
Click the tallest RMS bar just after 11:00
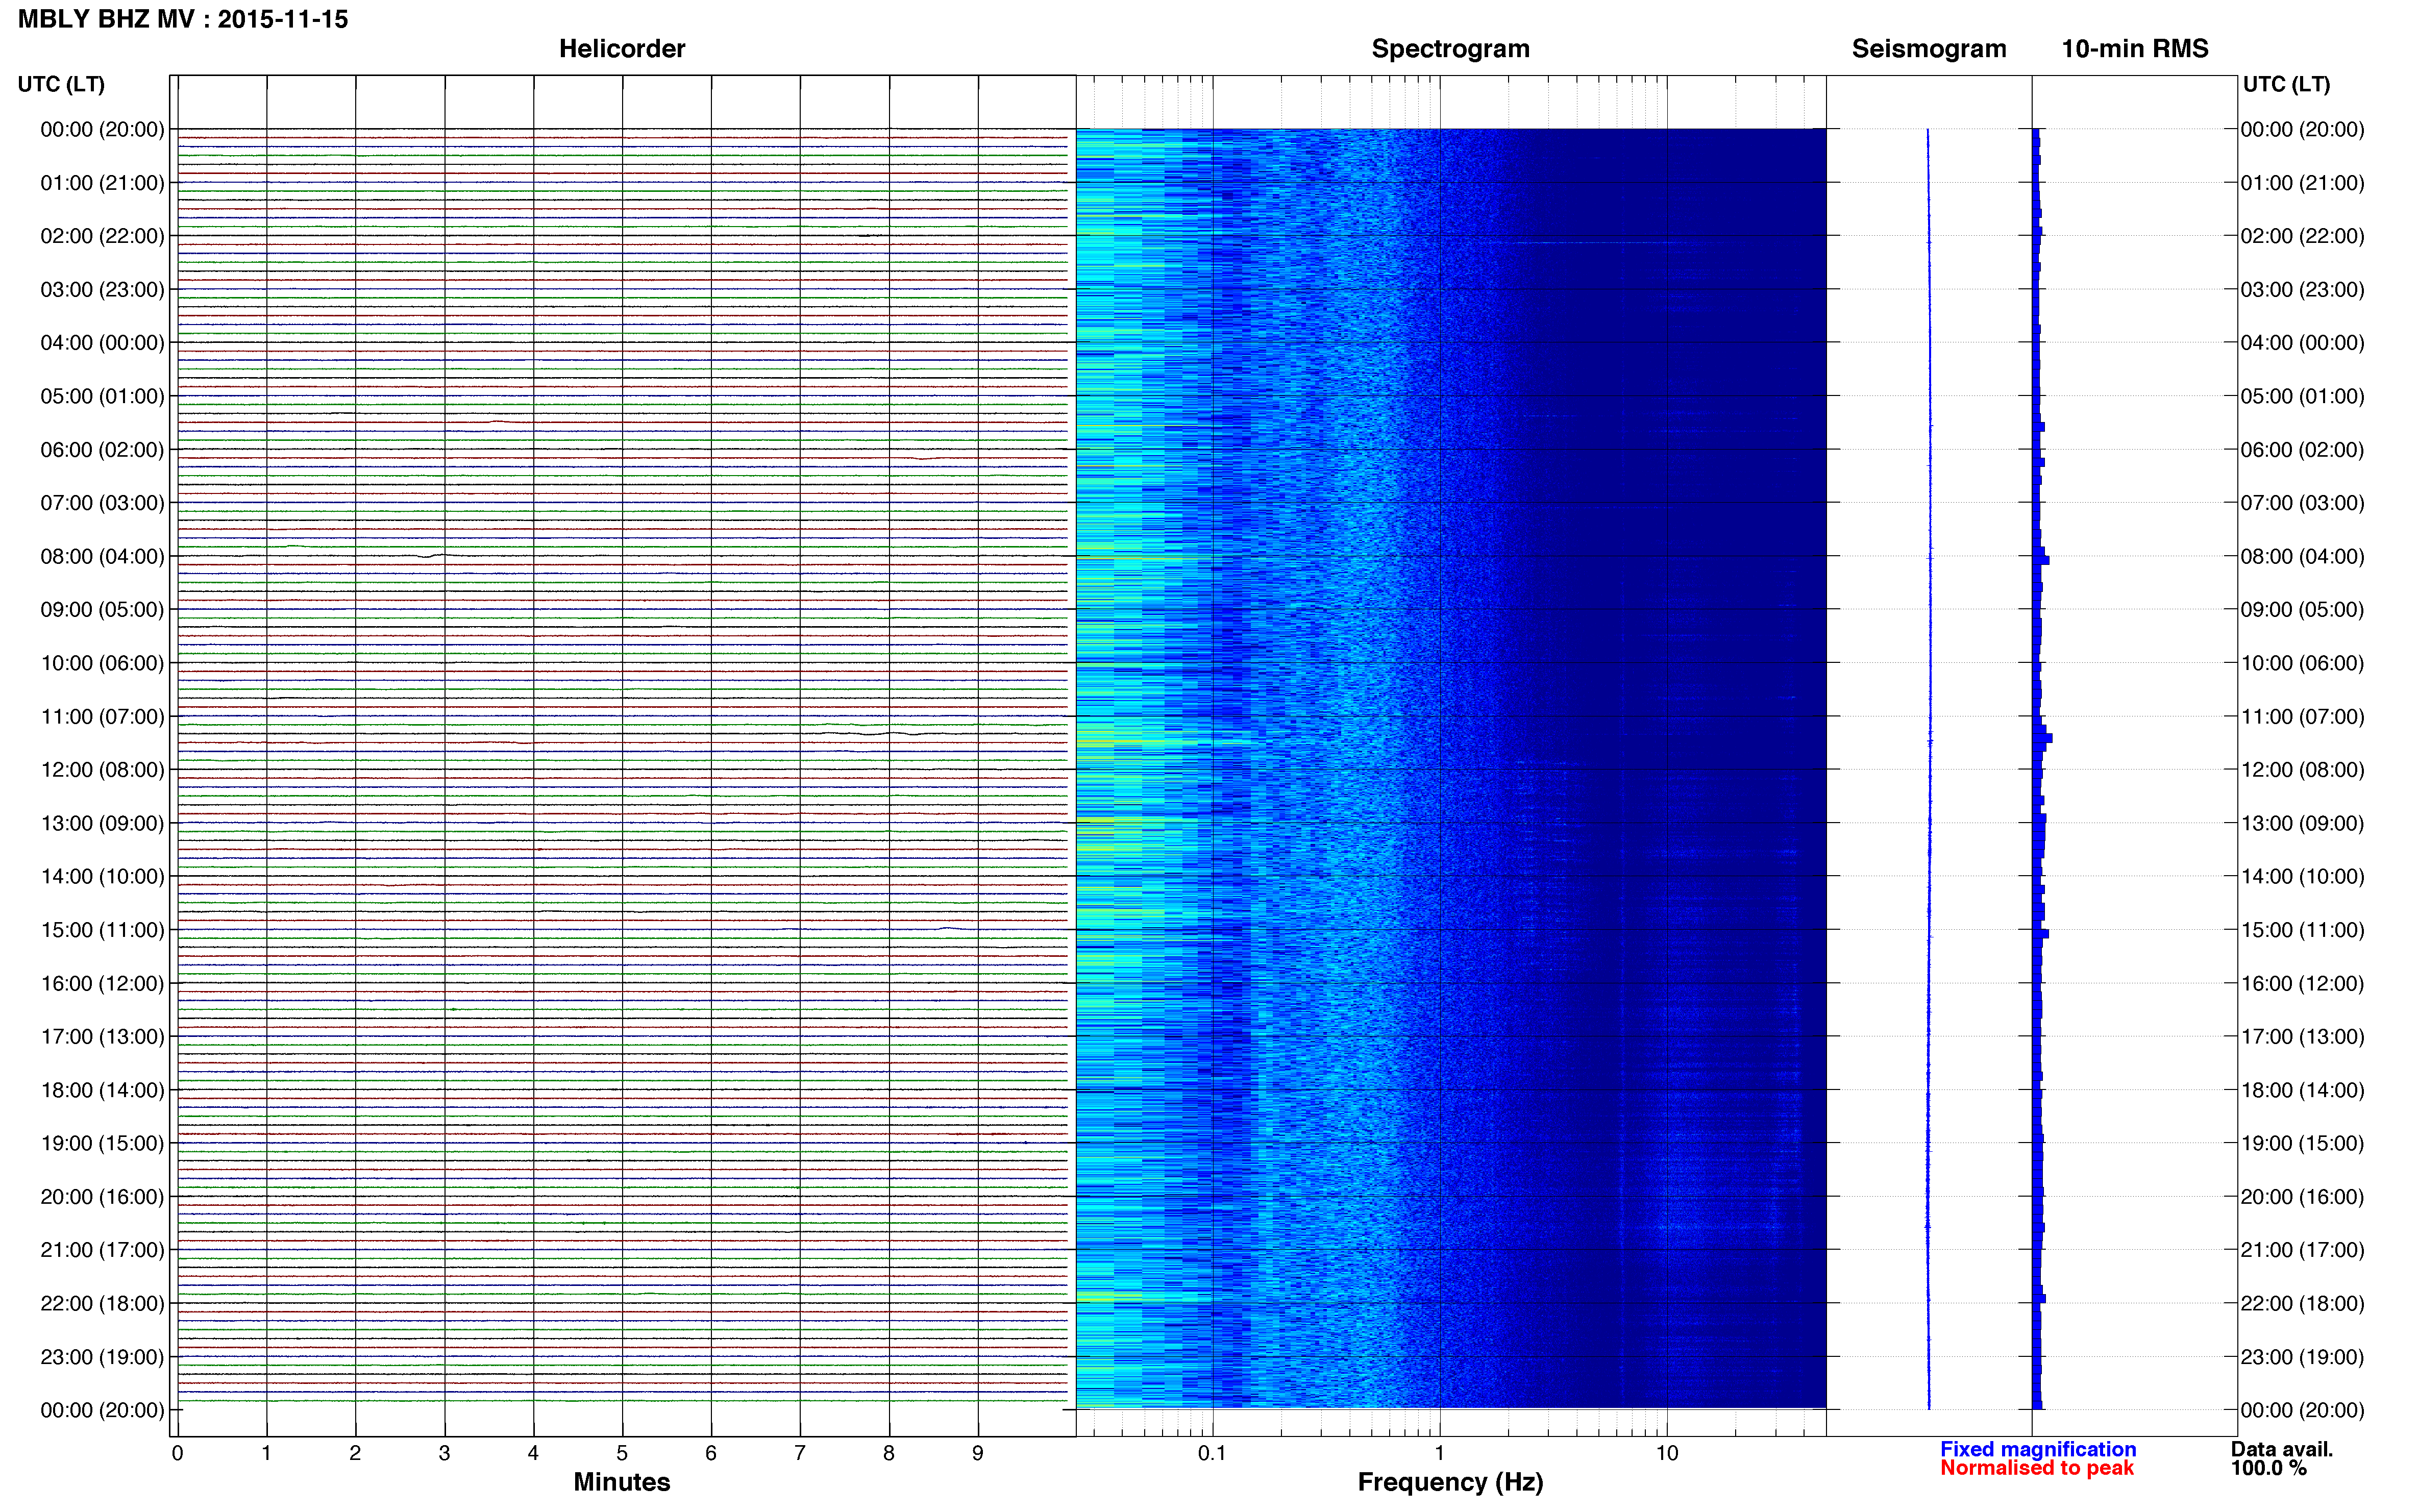(2043, 738)
